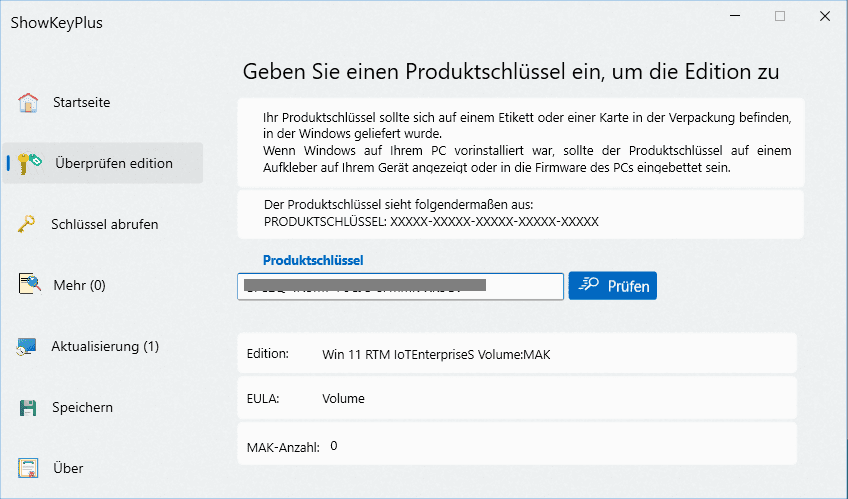
Task: Click the Prüfen button
Action: 613,285
